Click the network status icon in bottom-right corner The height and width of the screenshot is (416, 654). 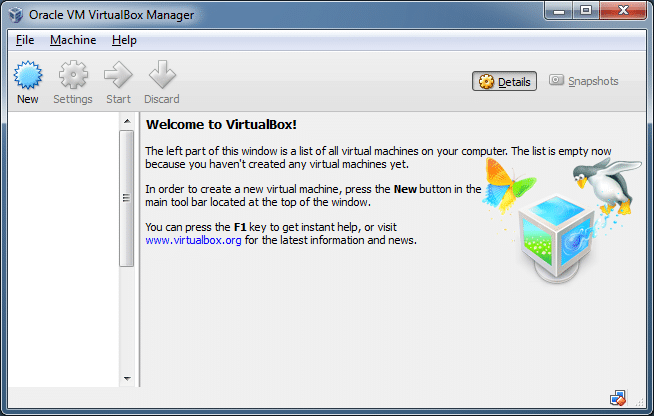click(618, 398)
